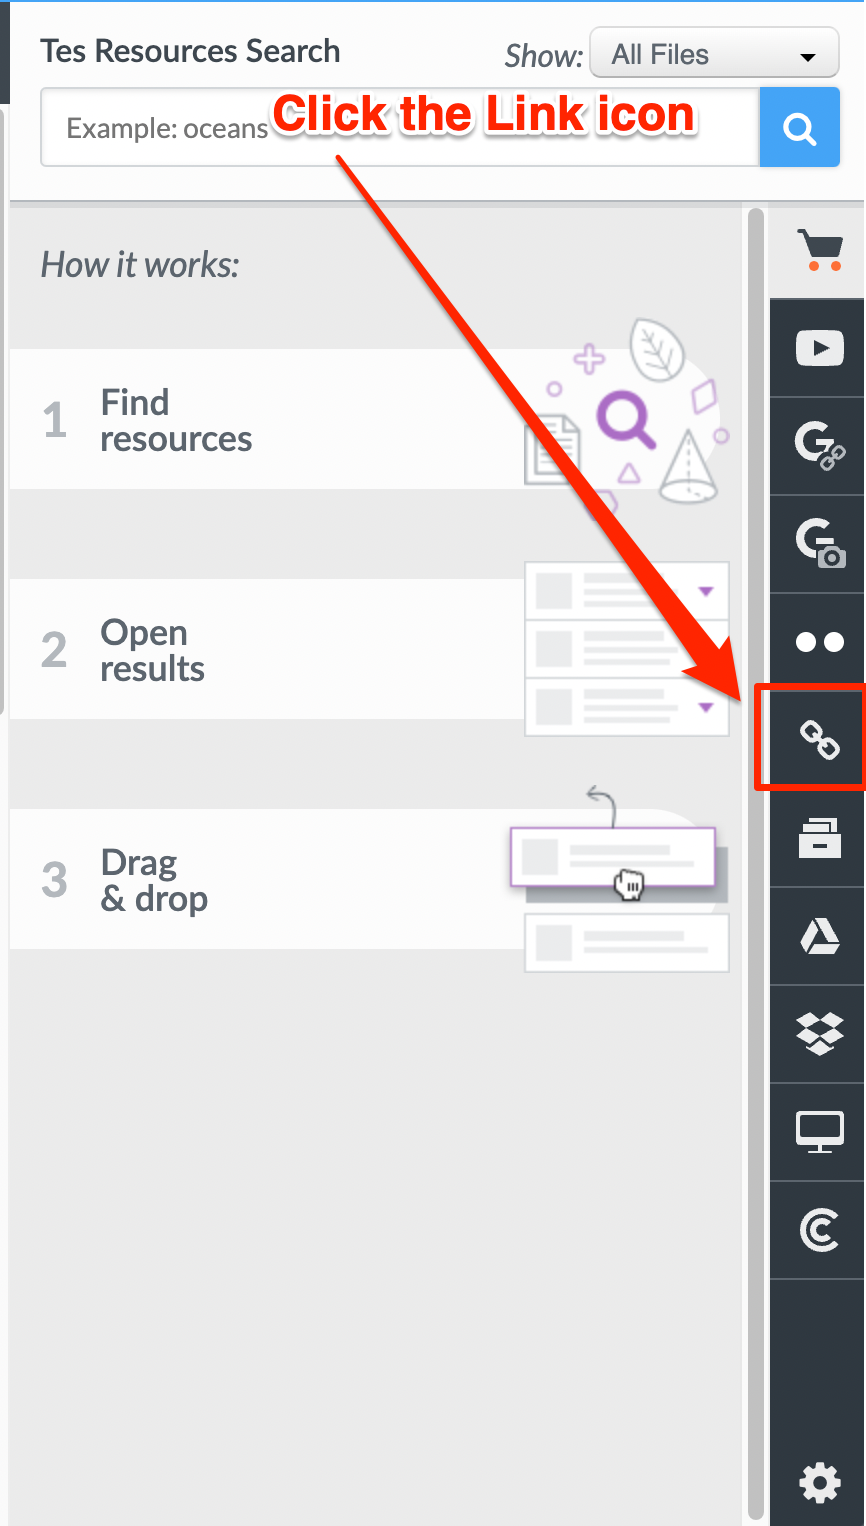Click the vertical scrollbar of results panel
Screen dimensions: 866x1526
756,864
